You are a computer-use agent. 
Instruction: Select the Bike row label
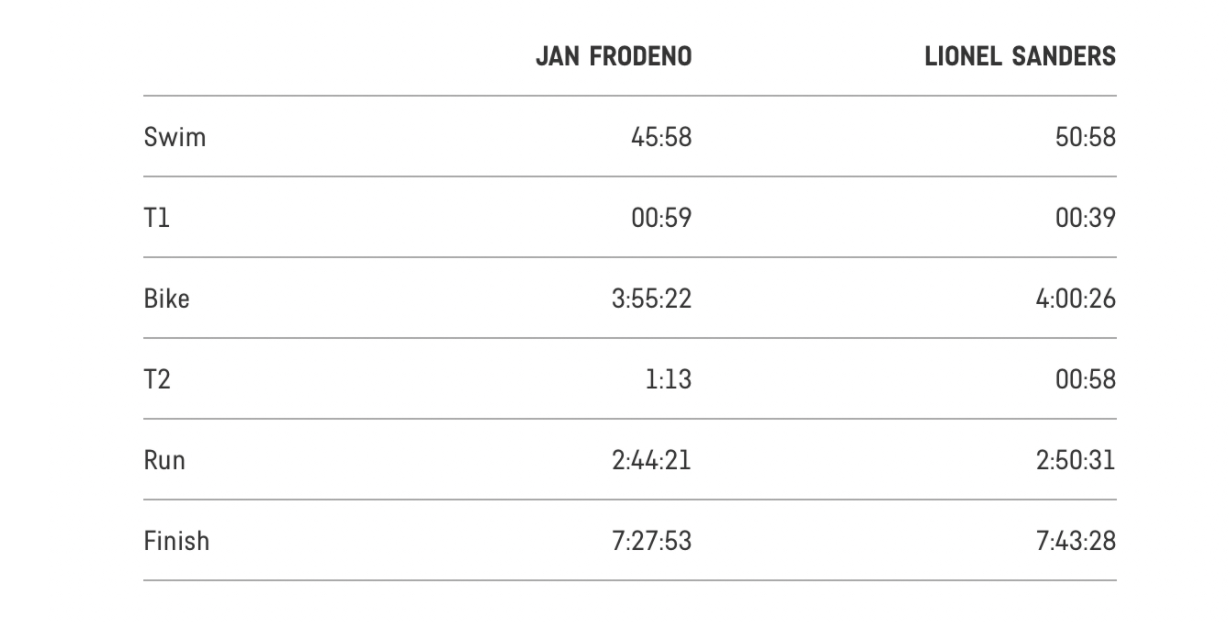click(x=167, y=299)
